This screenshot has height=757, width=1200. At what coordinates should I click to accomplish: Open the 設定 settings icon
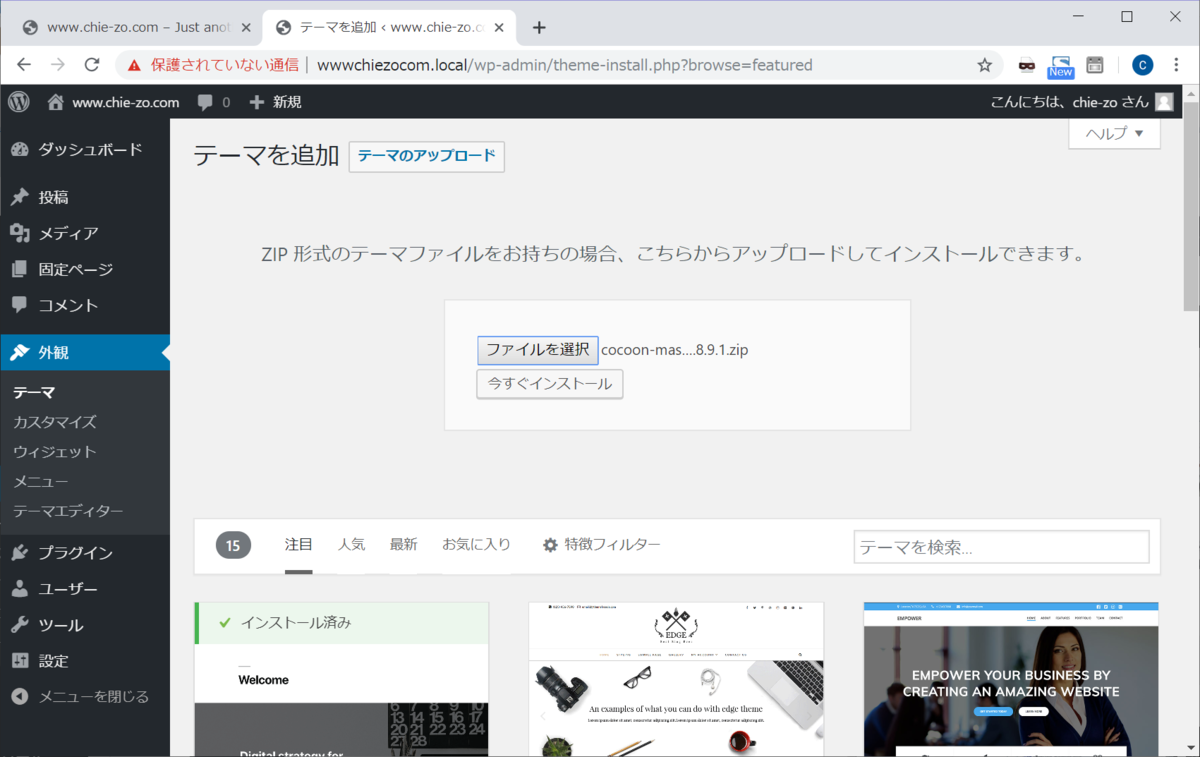[x=20, y=660]
